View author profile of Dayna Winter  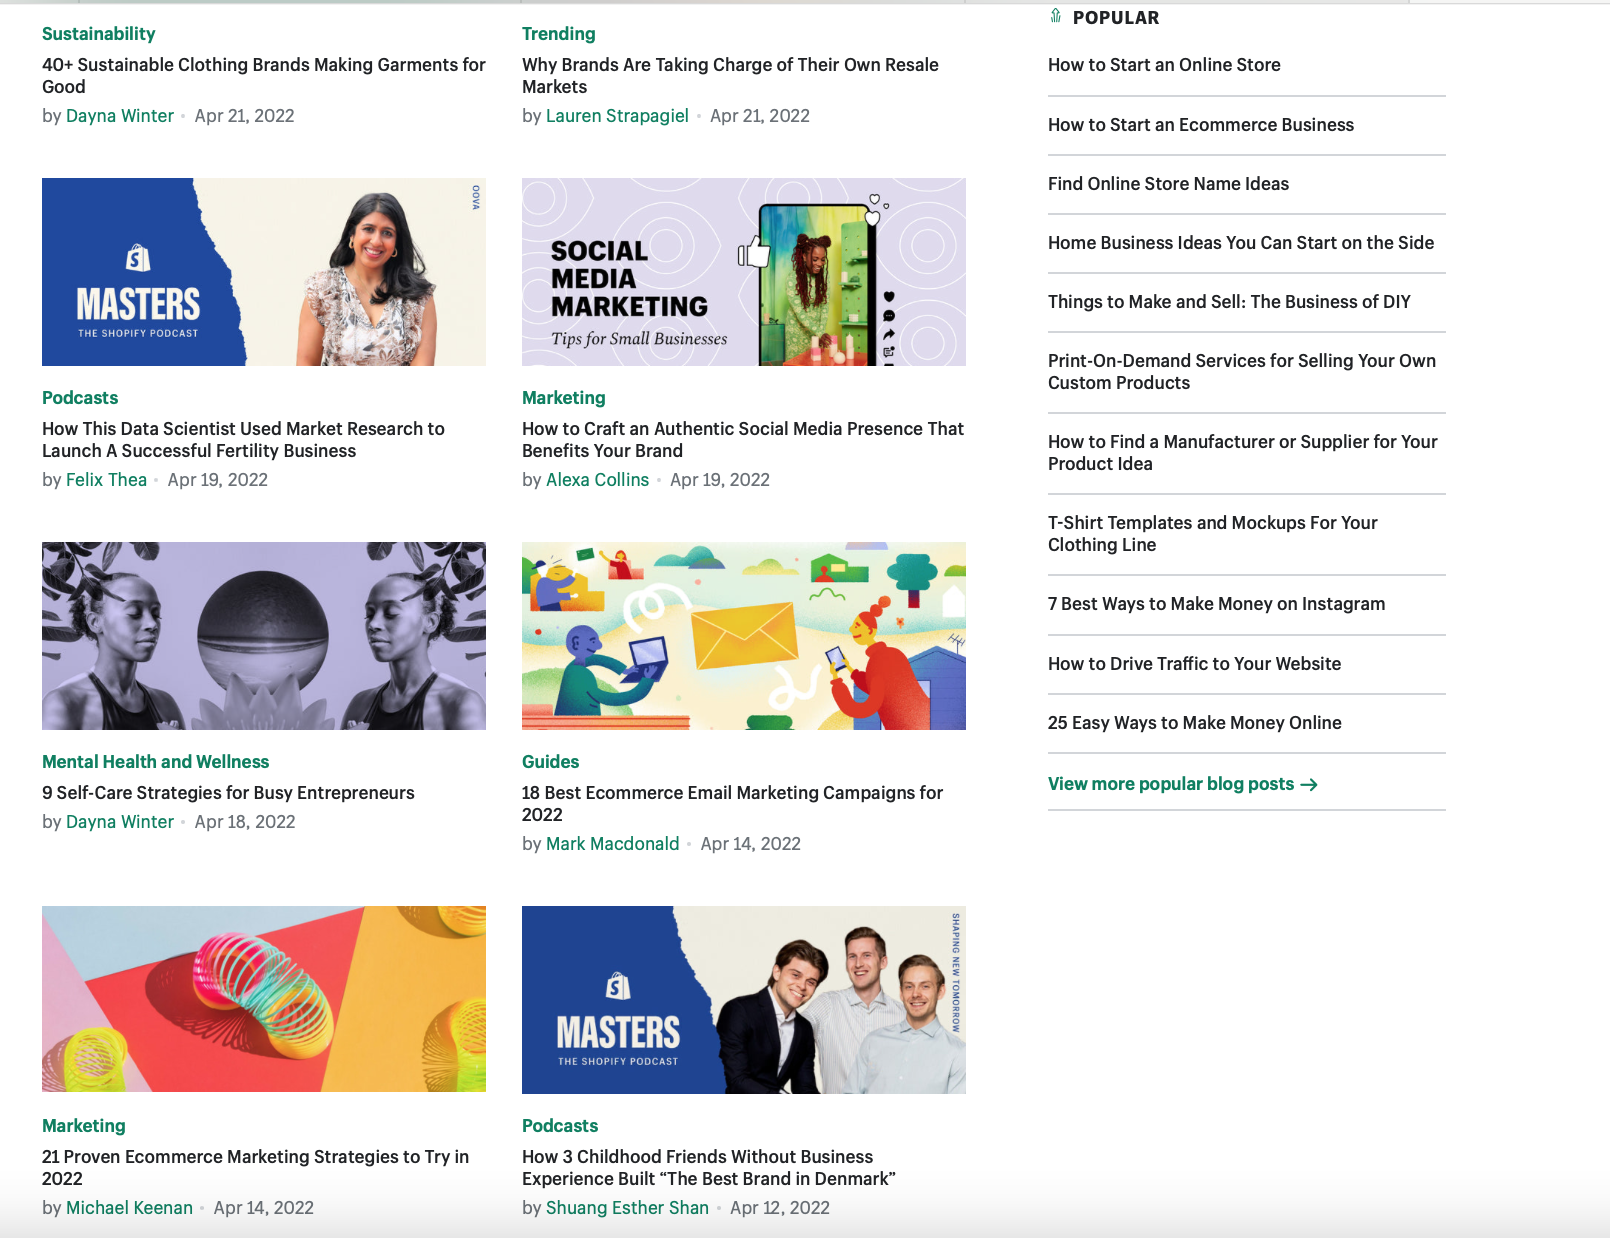119,115
